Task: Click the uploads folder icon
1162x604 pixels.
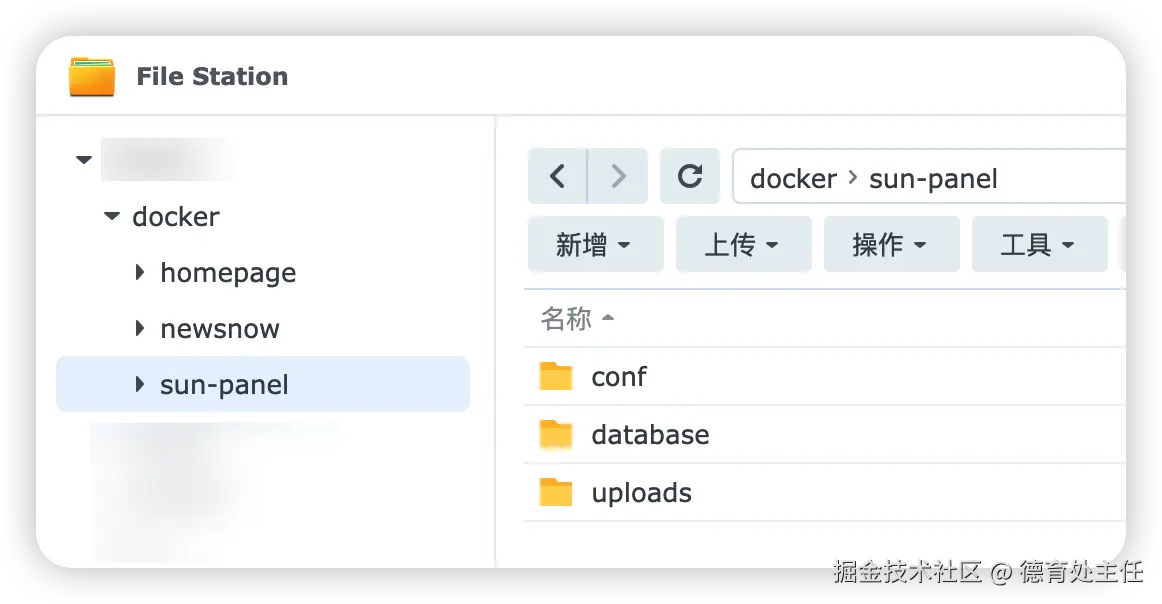Action: click(556, 493)
